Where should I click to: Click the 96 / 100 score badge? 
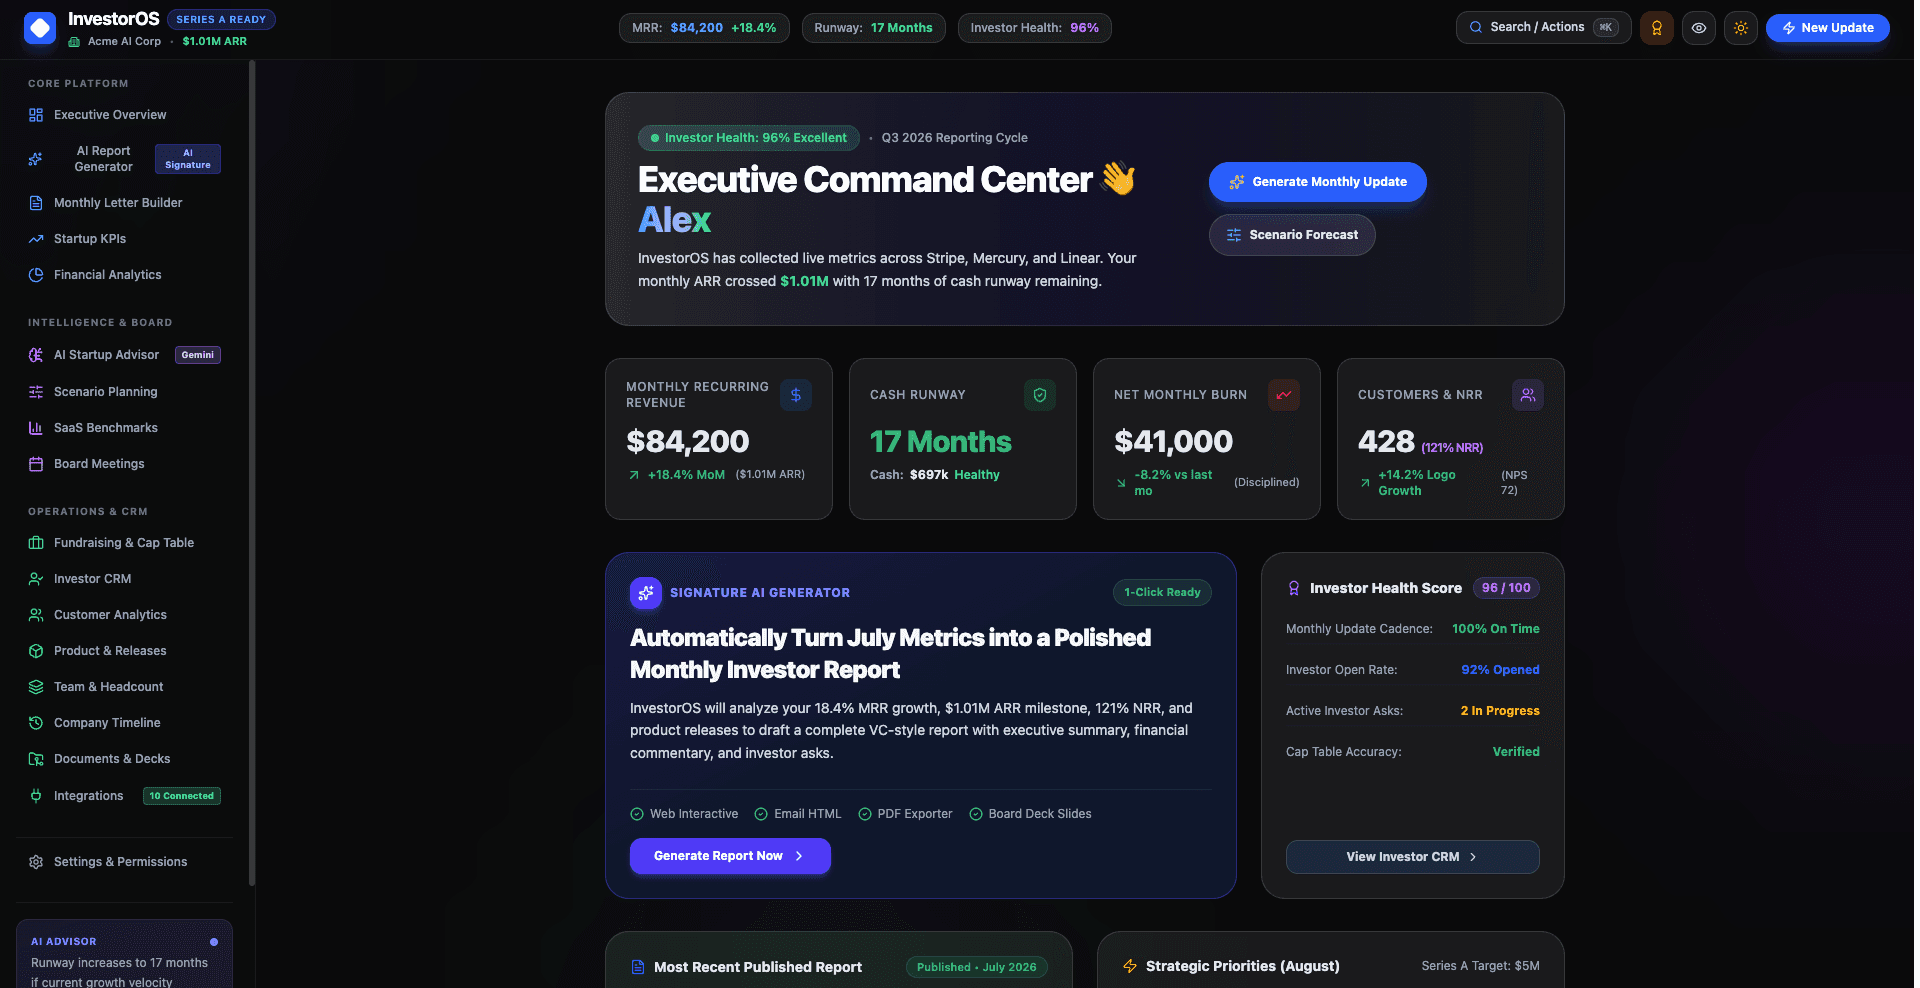[1506, 588]
